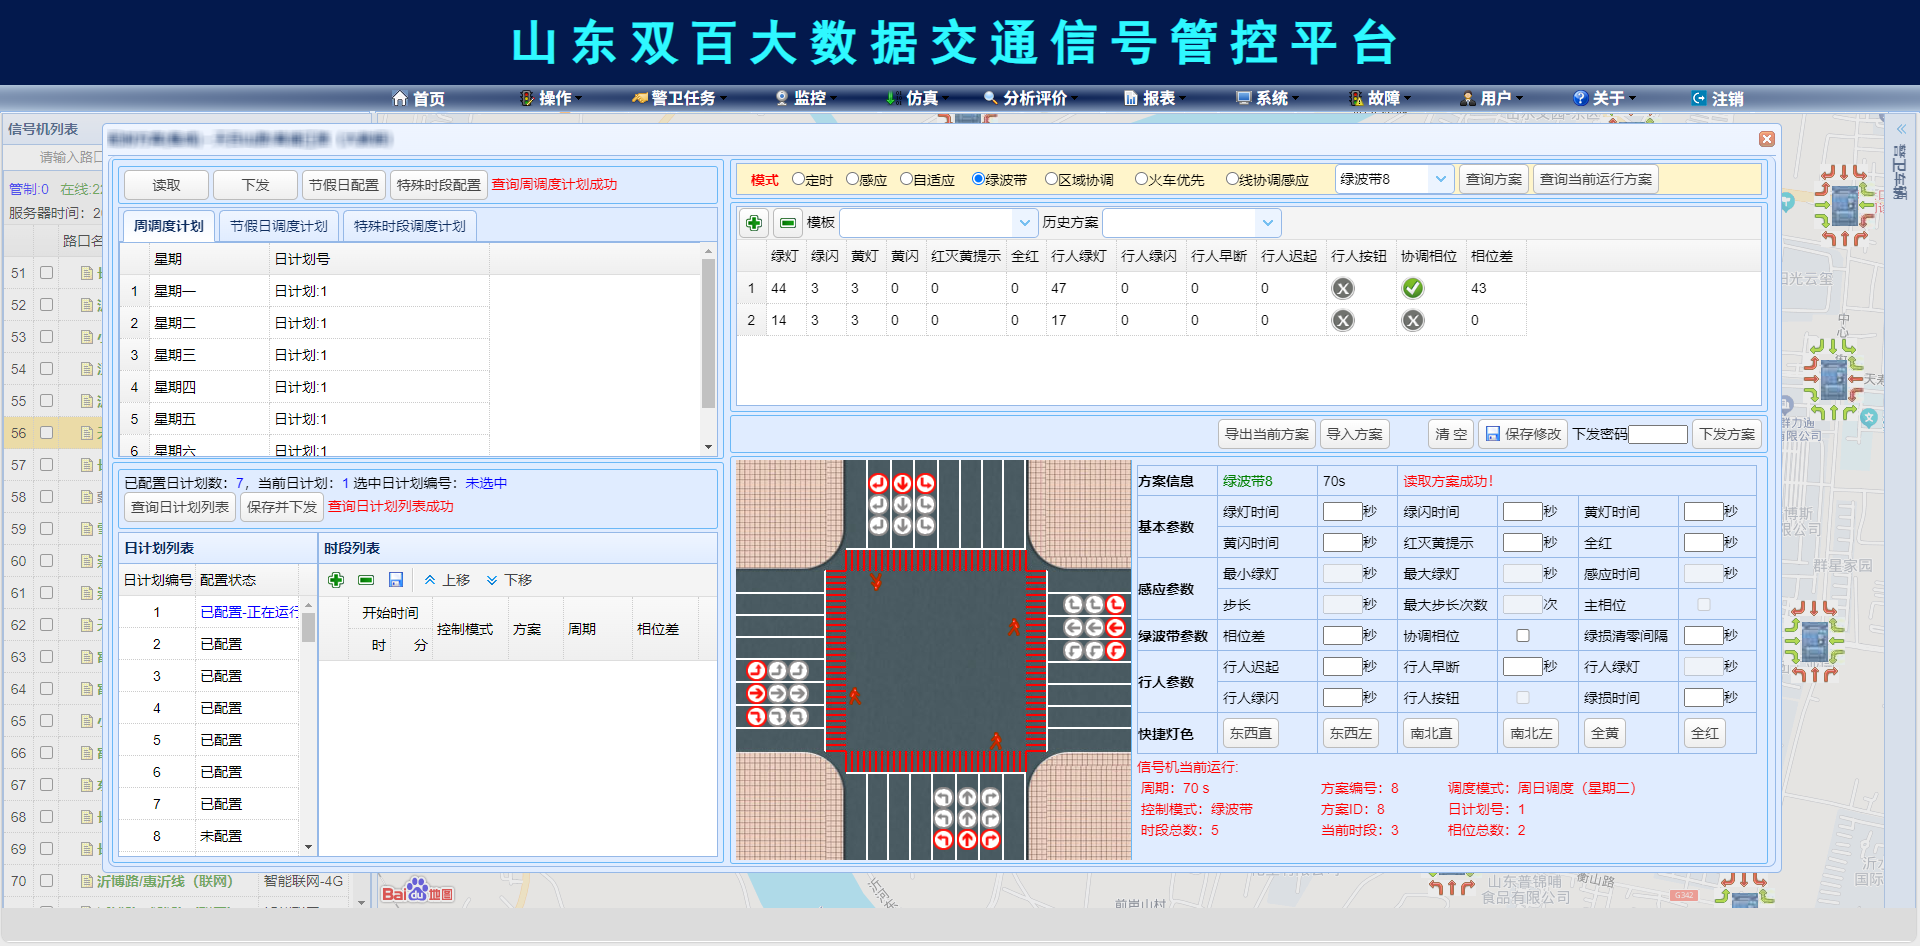Click the 查询当前运行方案 button
This screenshot has width=1920, height=946.
click(x=1595, y=179)
